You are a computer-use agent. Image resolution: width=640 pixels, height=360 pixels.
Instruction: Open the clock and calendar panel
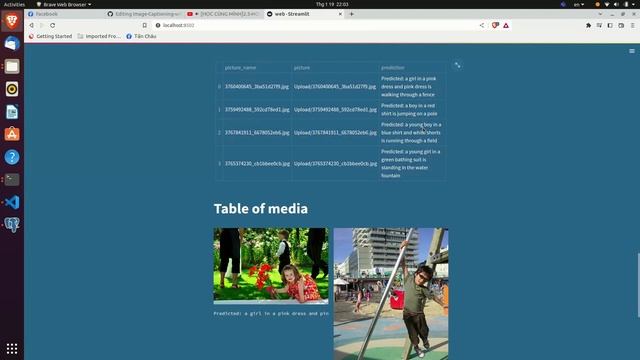332,4
